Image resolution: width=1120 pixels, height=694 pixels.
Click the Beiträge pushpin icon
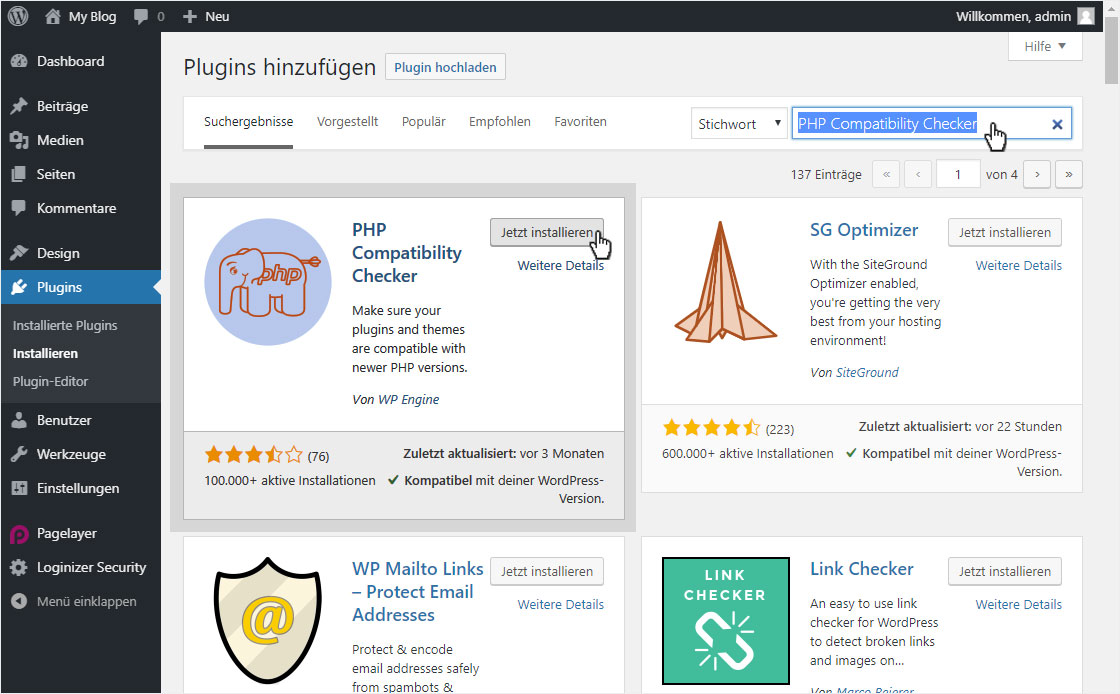point(19,106)
